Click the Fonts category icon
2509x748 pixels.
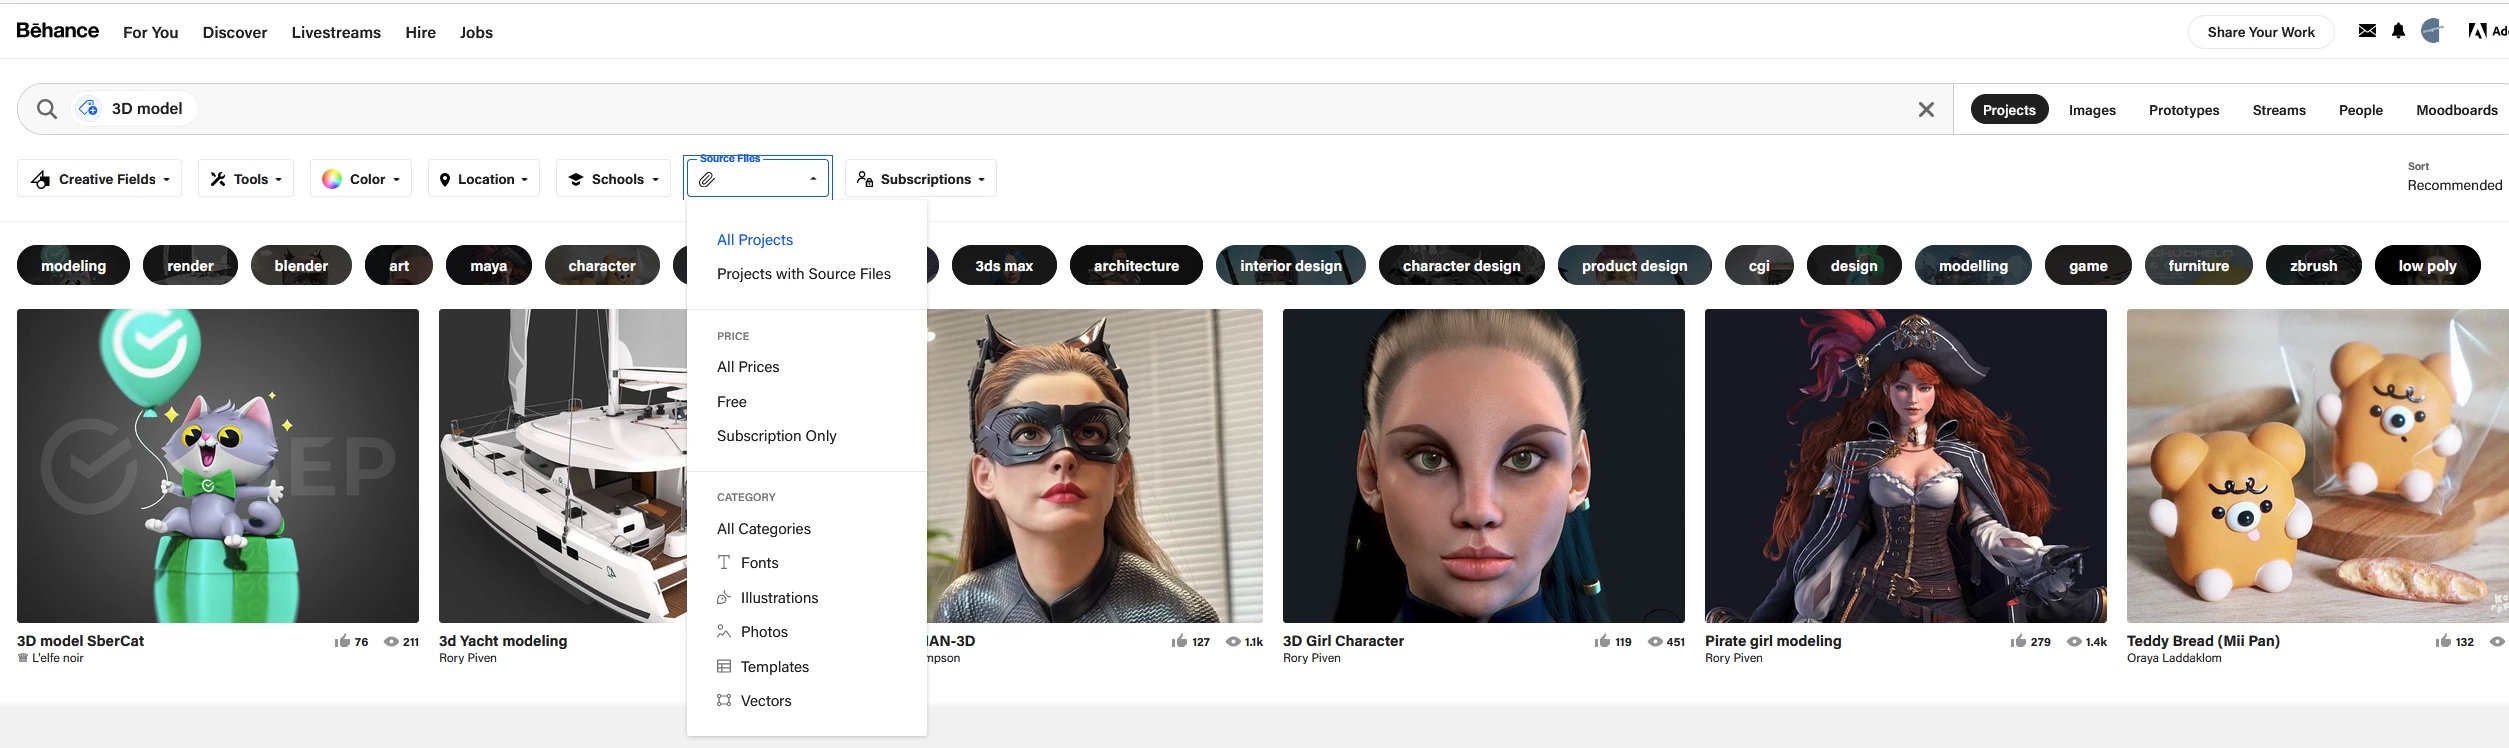click(724, 563)
